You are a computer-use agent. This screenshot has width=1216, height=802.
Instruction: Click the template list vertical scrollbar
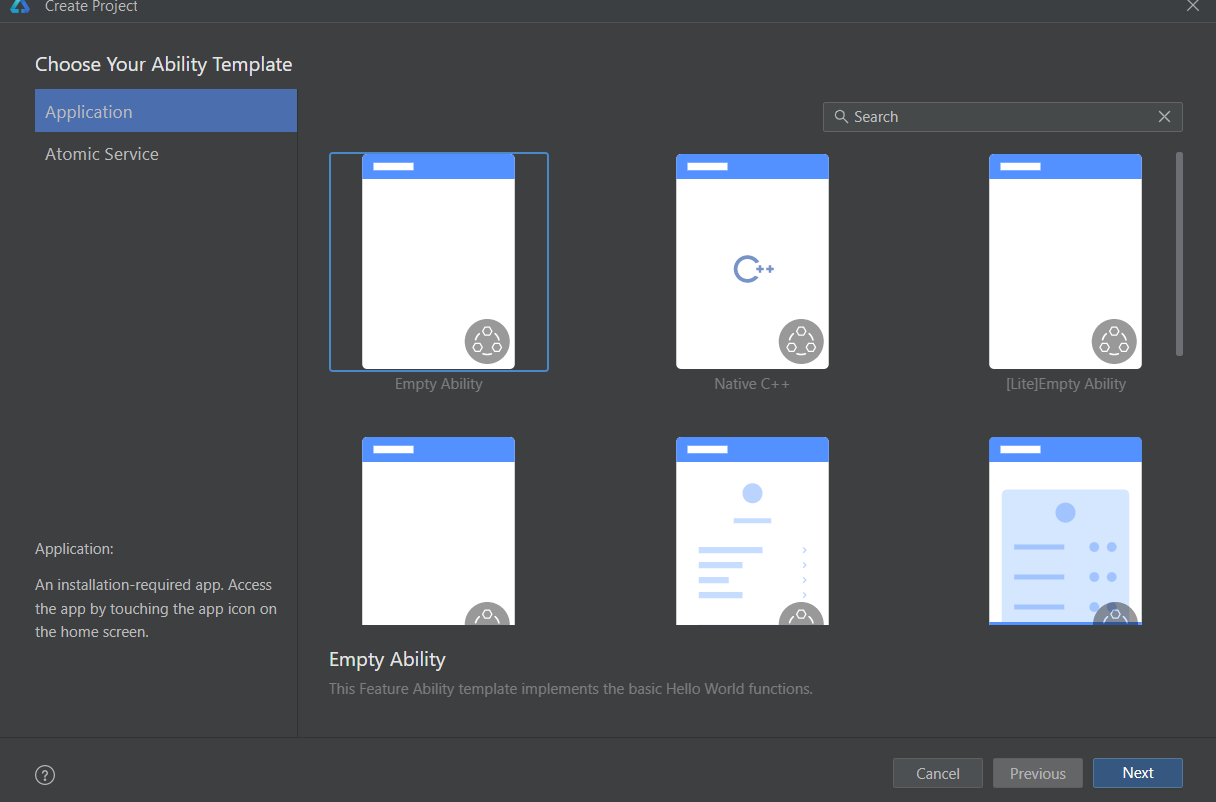click(x=1180, y=254)
